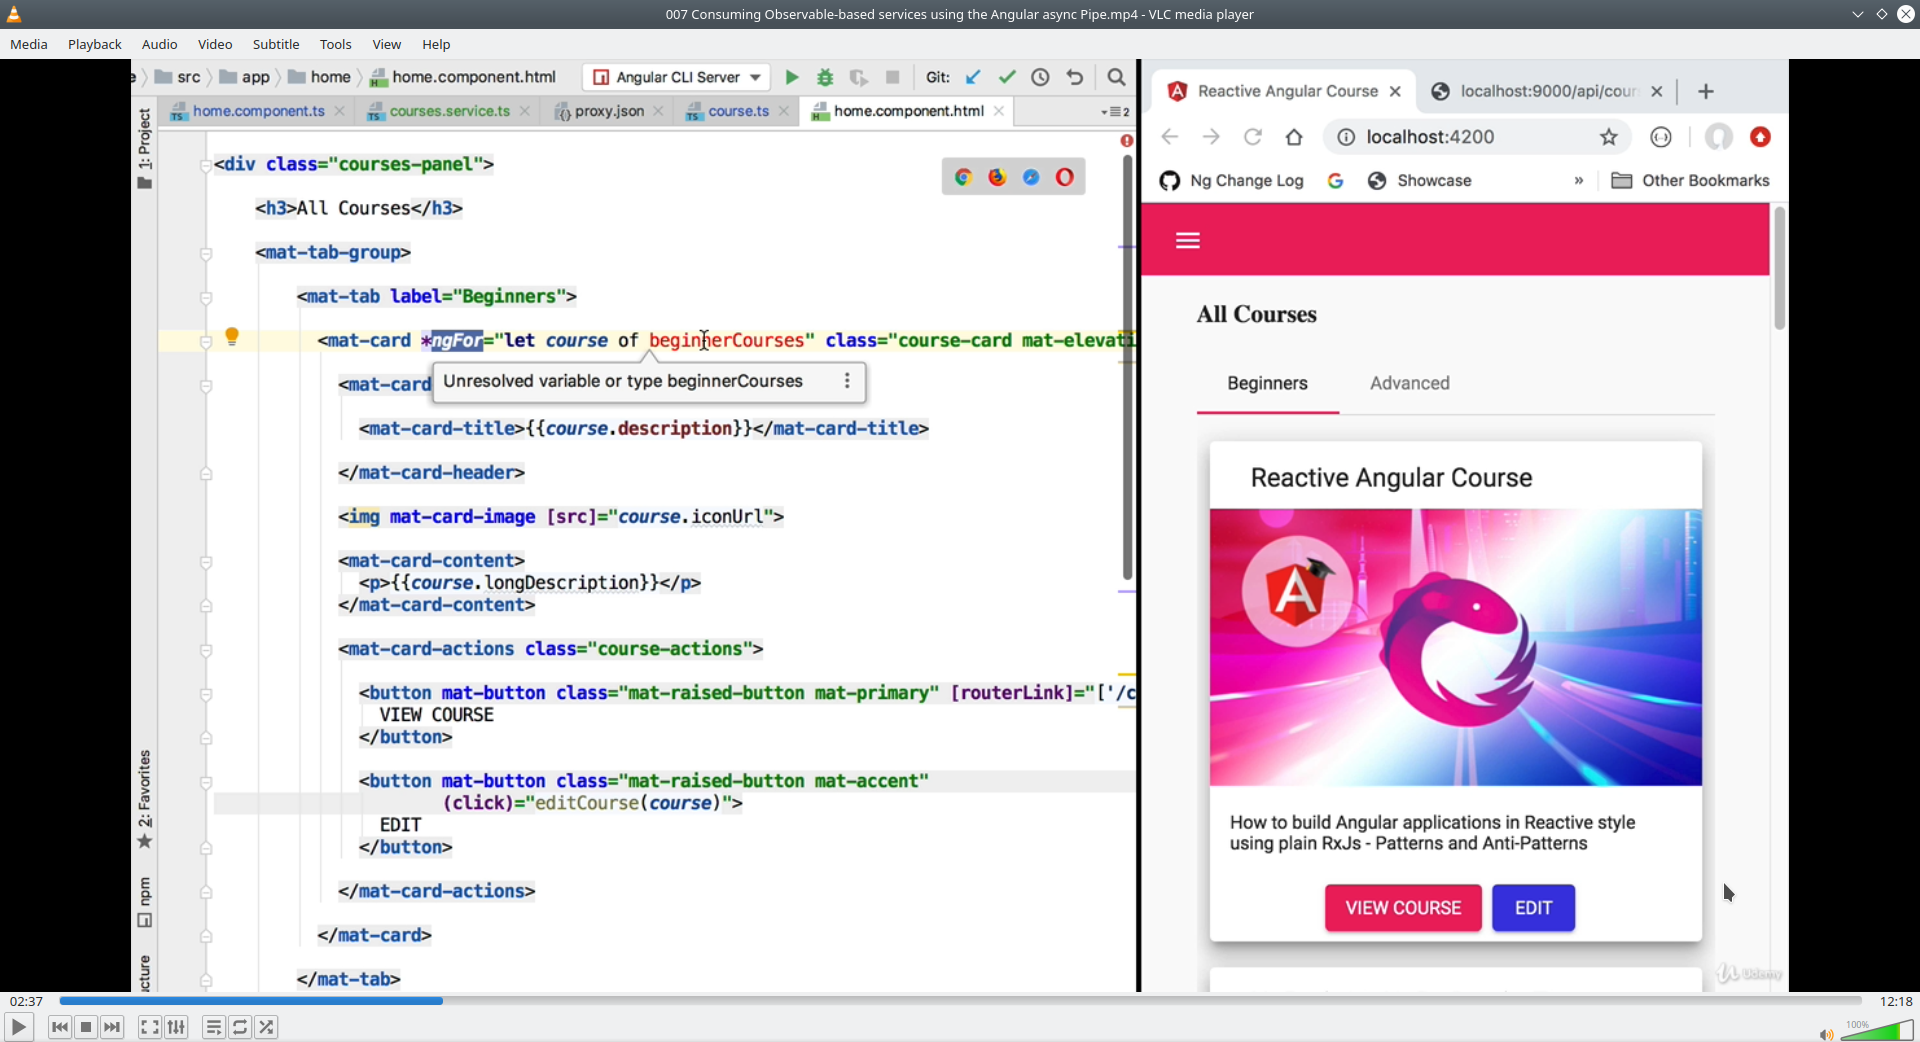Viewport: 1920px width, 1042px height.
Task: Open preview in Opera from editor icons
Action: (1065, 177)
